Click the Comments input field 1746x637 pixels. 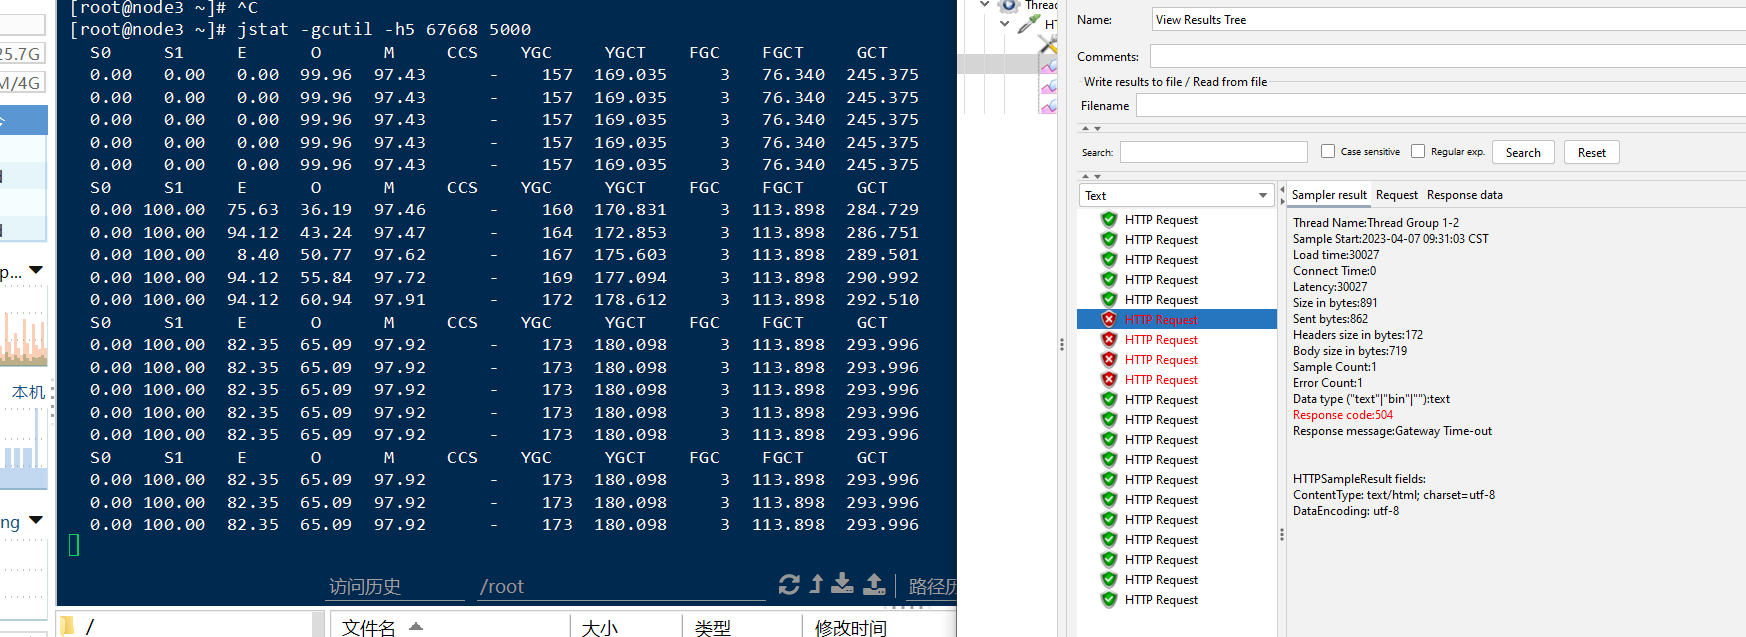[1448, 56]
